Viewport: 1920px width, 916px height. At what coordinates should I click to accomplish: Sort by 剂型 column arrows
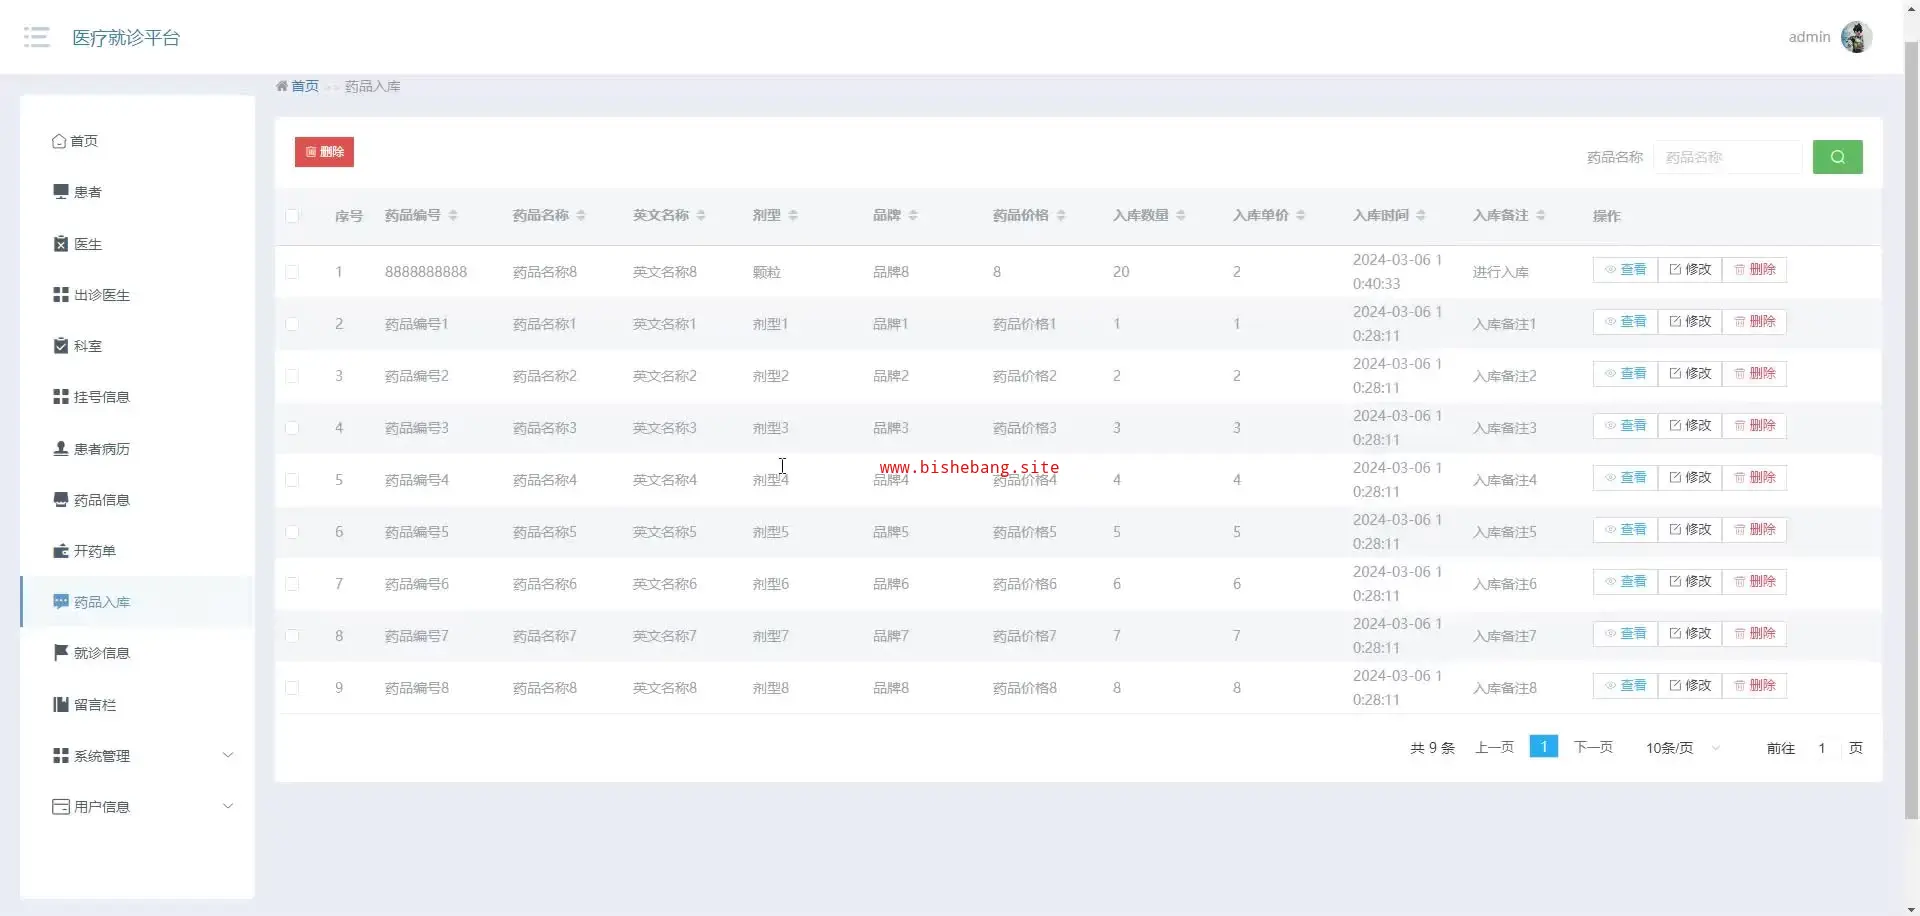(x=793, y=216)
